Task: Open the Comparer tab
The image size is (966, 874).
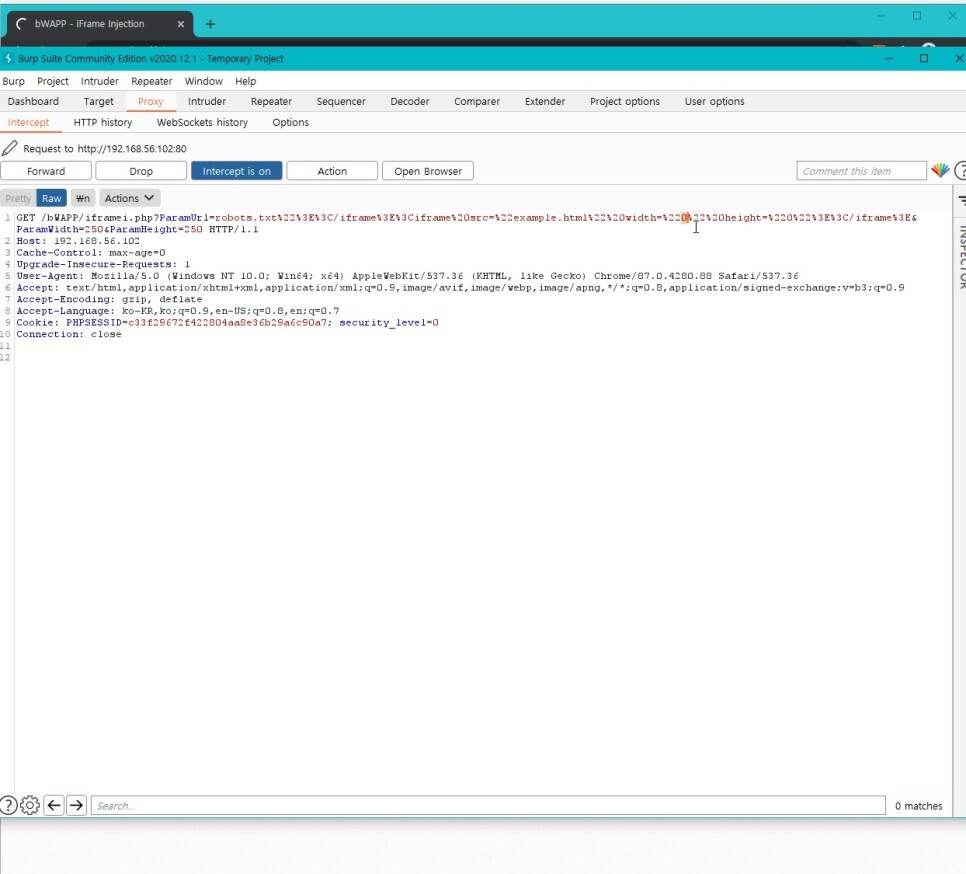Action: (x=477, y=102)
